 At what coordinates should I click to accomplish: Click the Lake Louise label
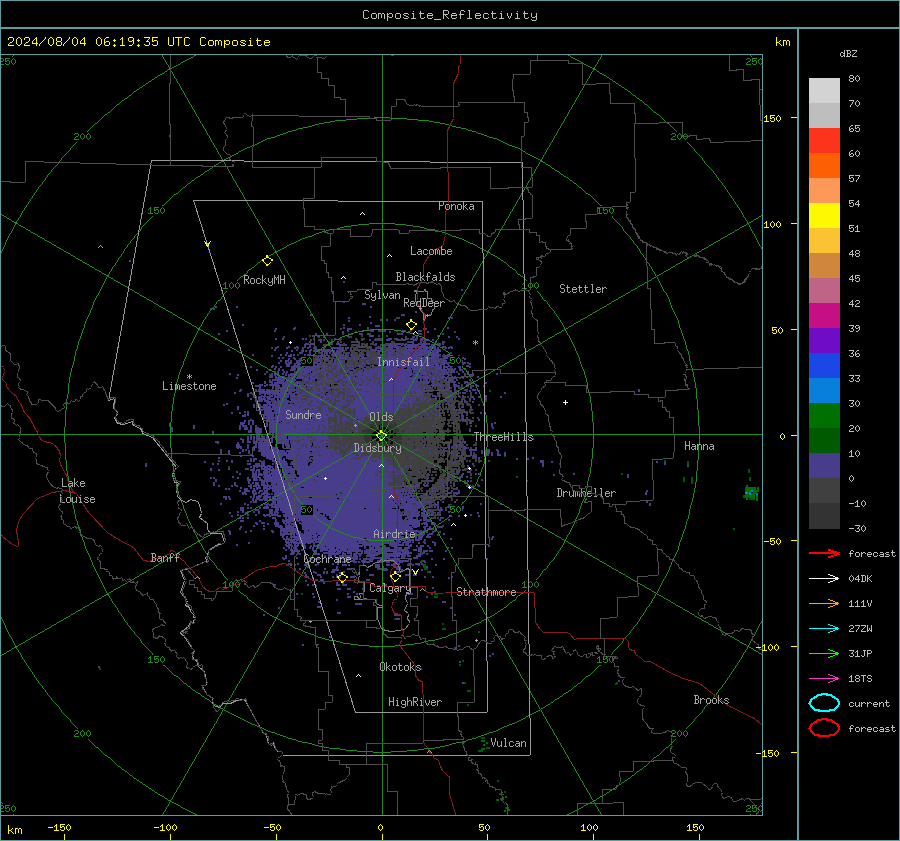coord(77,491)
